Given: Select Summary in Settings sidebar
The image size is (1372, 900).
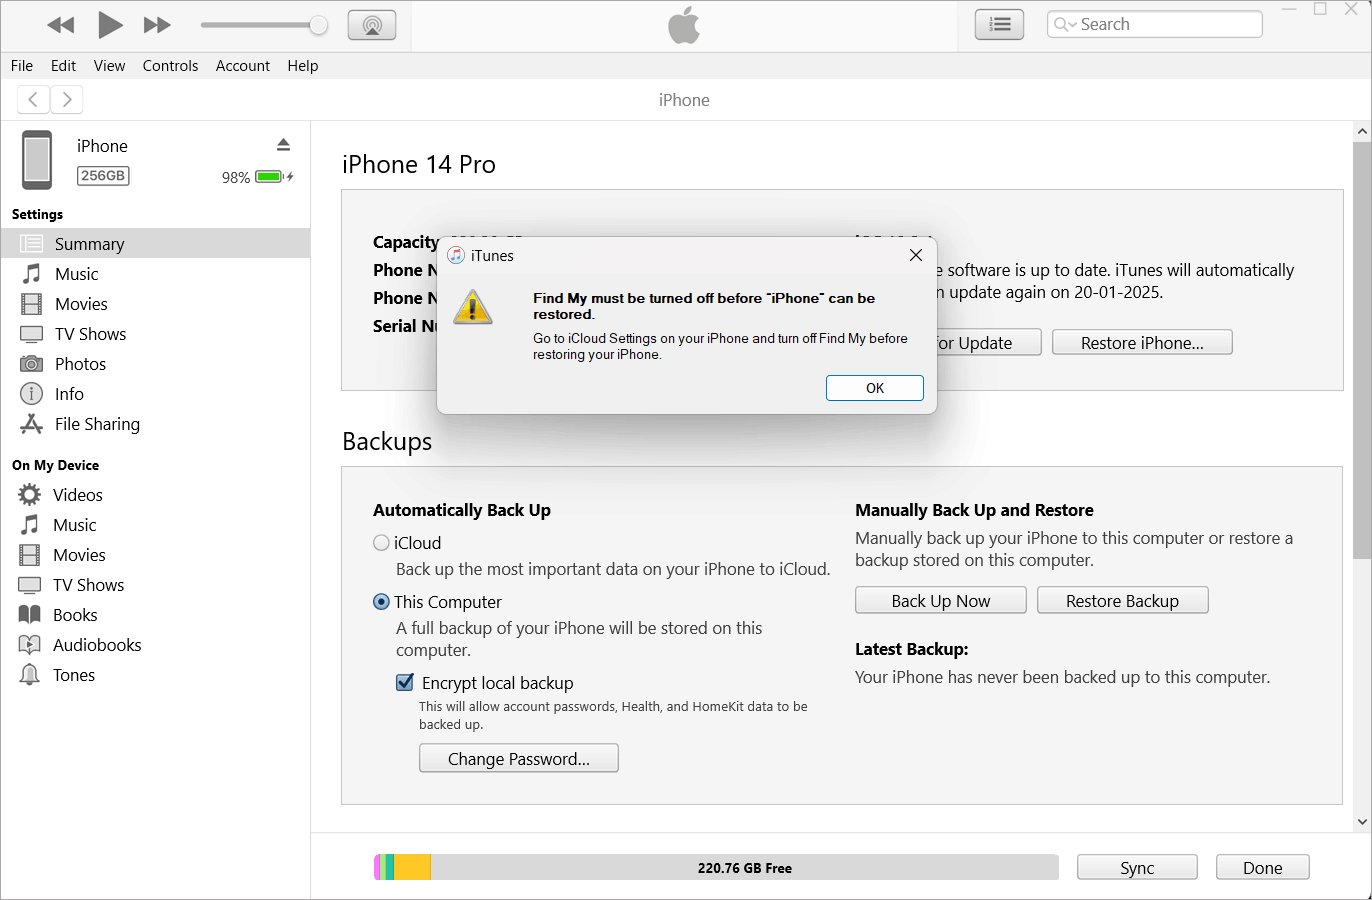Looking at the screenshot, I should click(155, 243).
